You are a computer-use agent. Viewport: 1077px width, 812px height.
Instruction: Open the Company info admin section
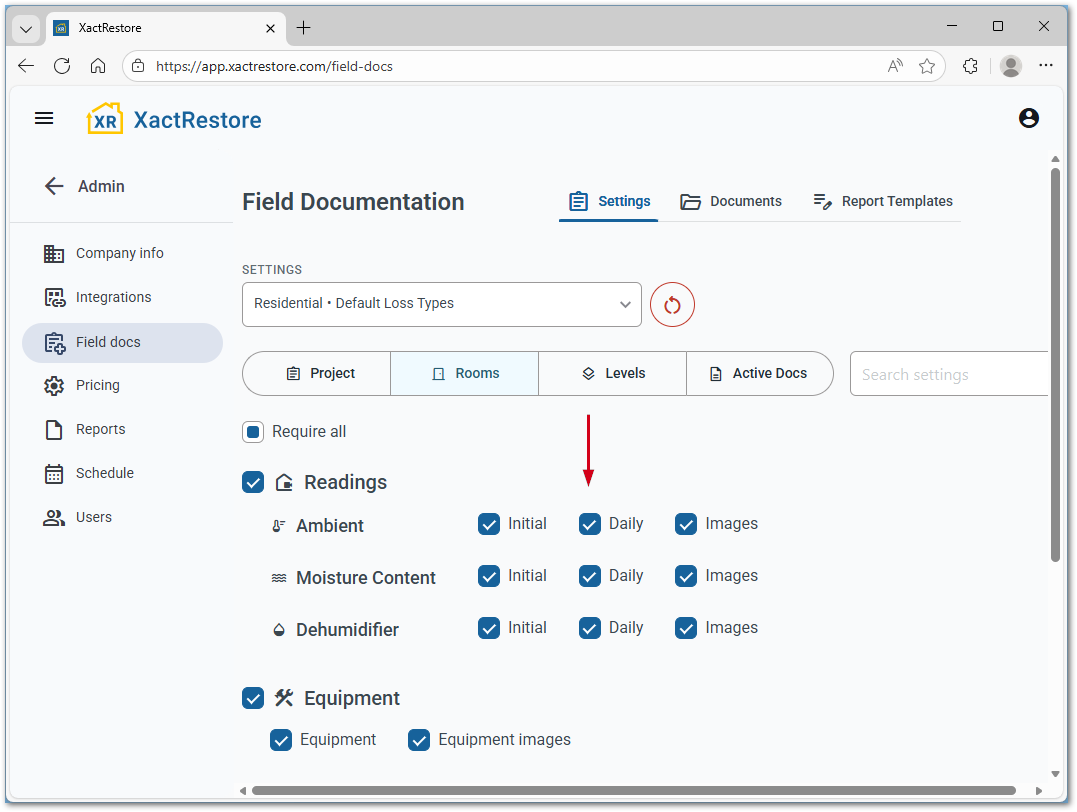pos(119,253)
